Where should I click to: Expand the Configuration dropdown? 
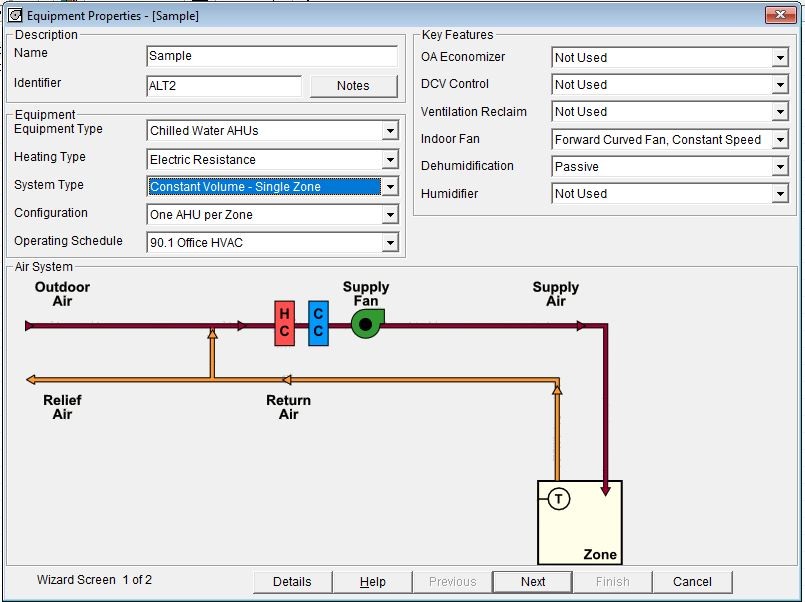[389, 215]
